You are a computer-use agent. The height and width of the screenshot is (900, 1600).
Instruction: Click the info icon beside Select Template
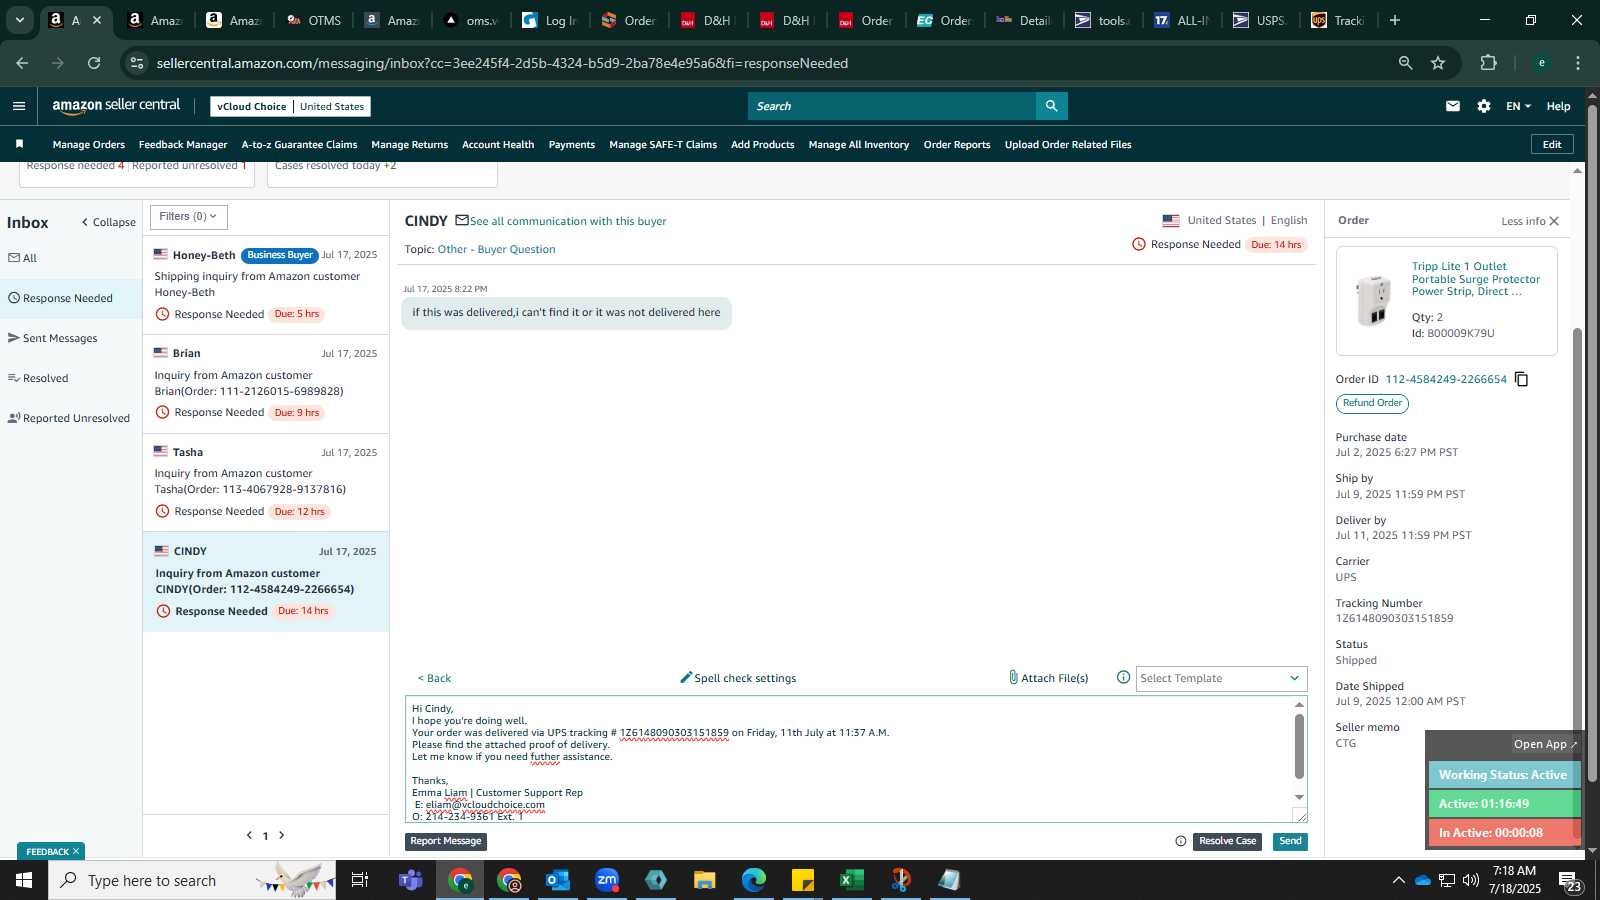(1123, 678)
